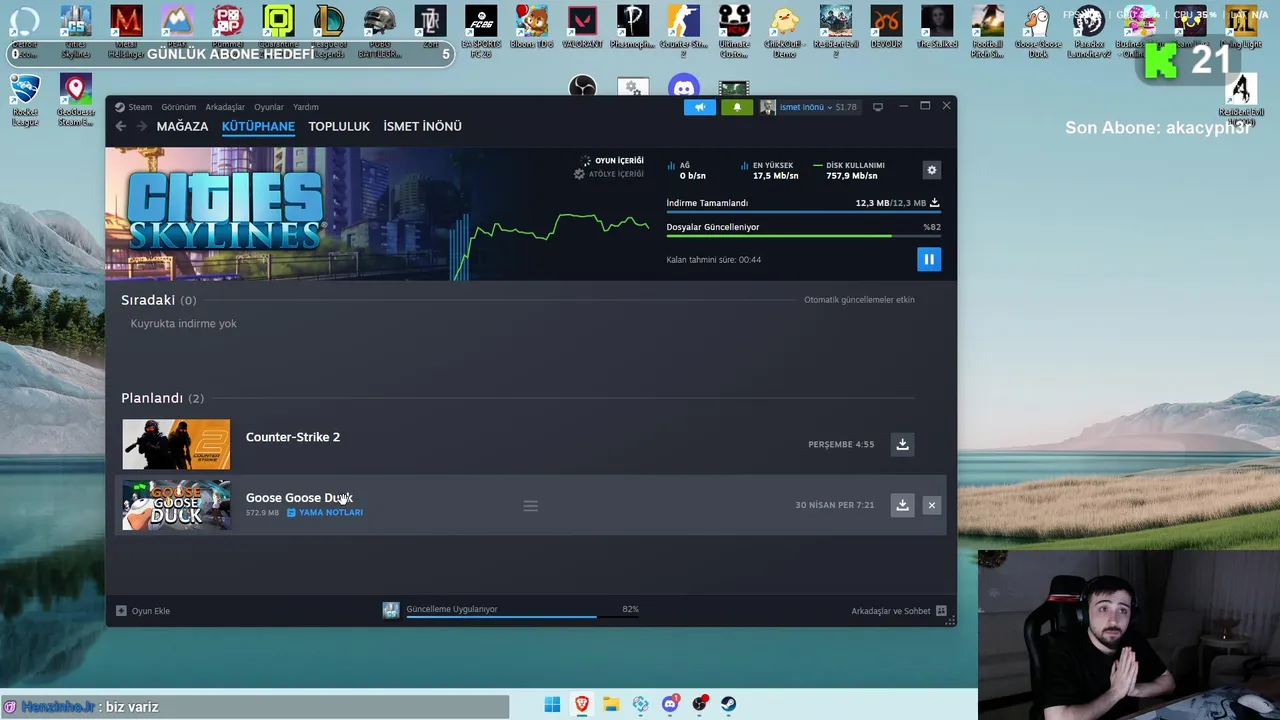Image resolution: width=1280 pixels, height=720 pixels.
Task: Switch to the TOPLULUK tab
Action: tap(339, 127)
